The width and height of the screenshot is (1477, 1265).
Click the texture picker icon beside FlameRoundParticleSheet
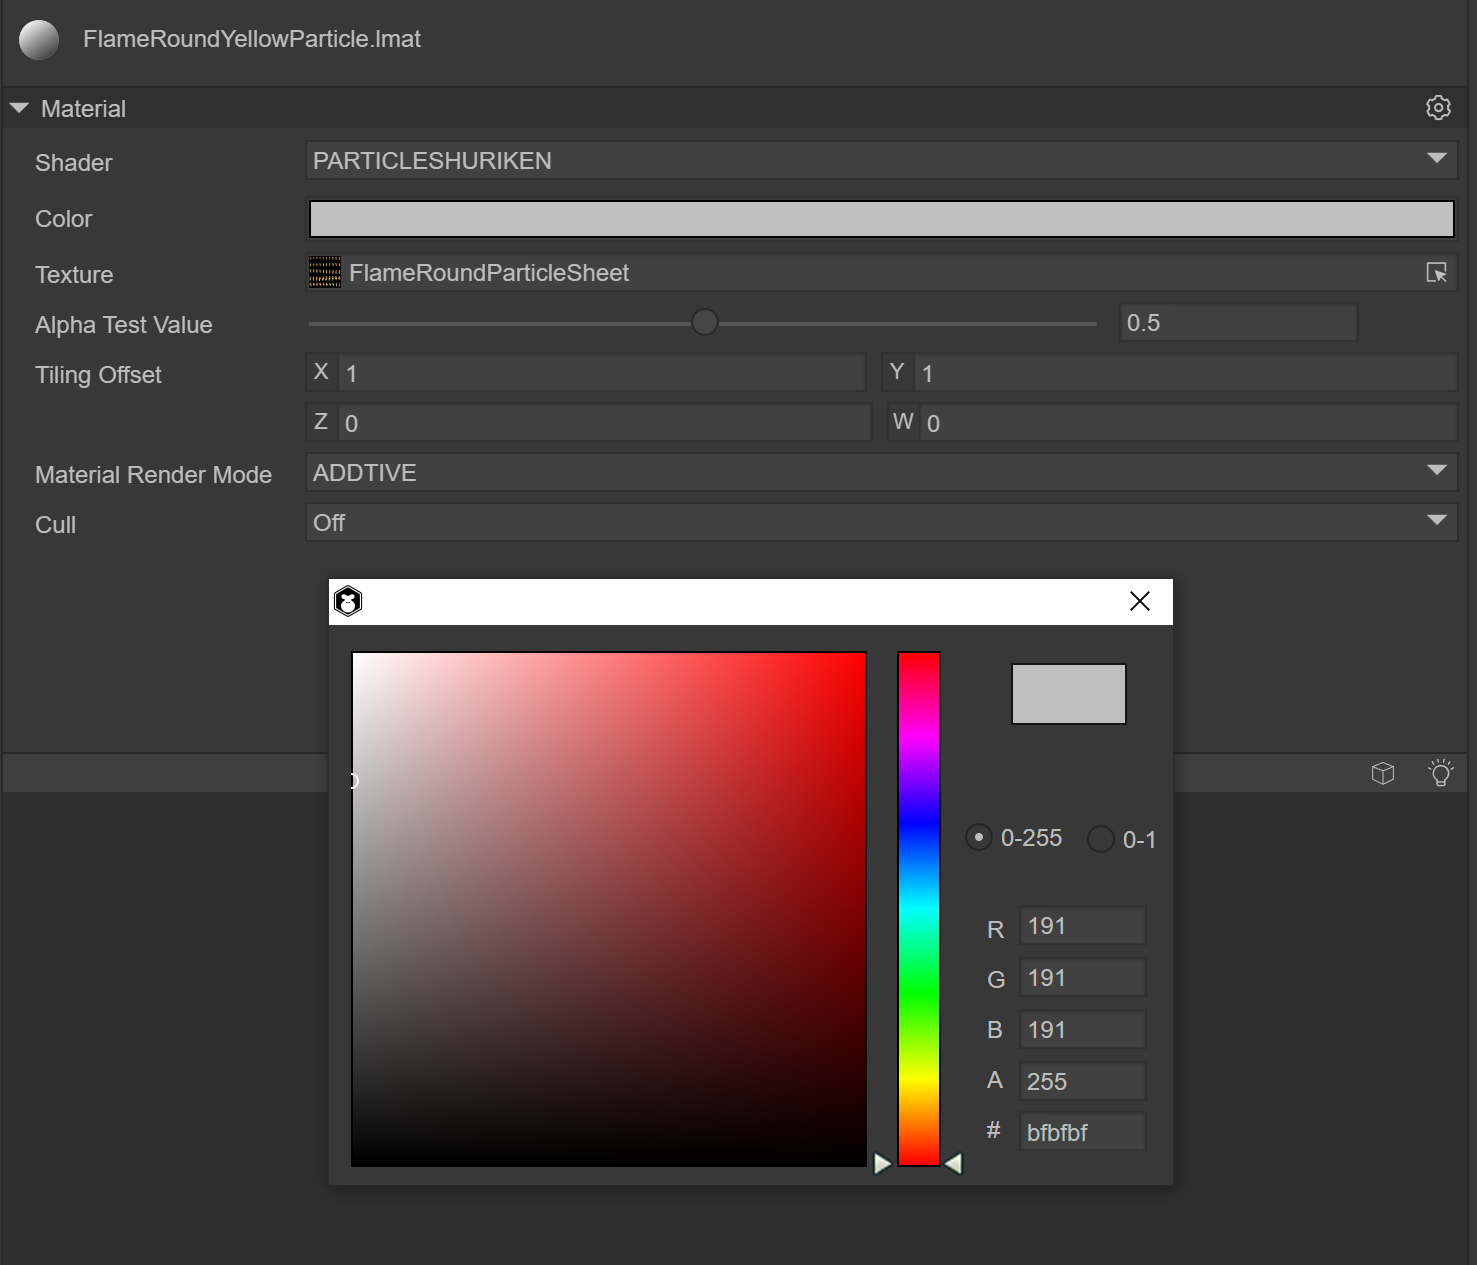pyautogui.click(x=1436, y=273)
